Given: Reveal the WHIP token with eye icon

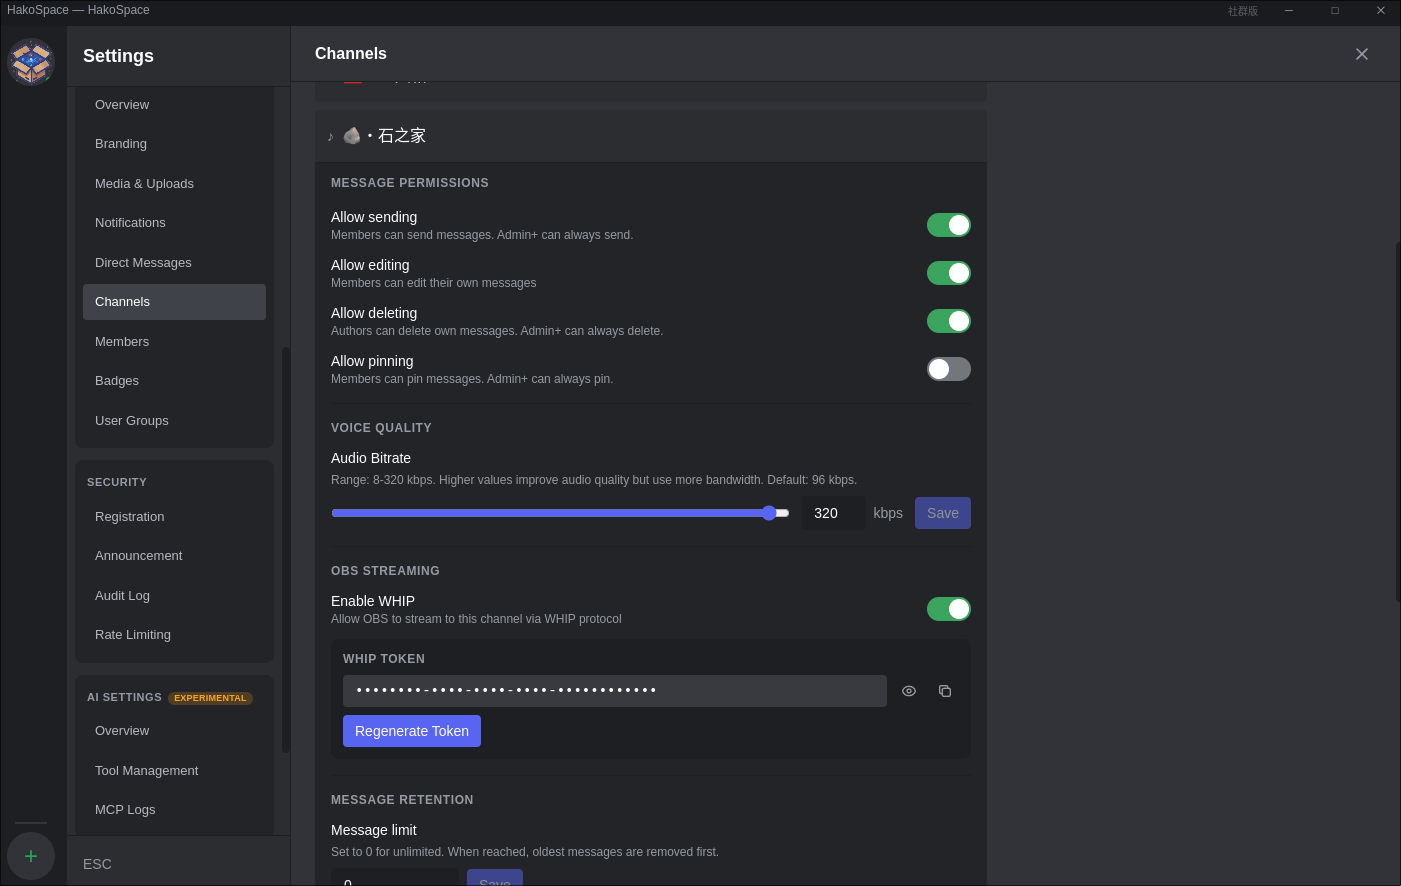Looking at the screenshot, I should 908,690.
